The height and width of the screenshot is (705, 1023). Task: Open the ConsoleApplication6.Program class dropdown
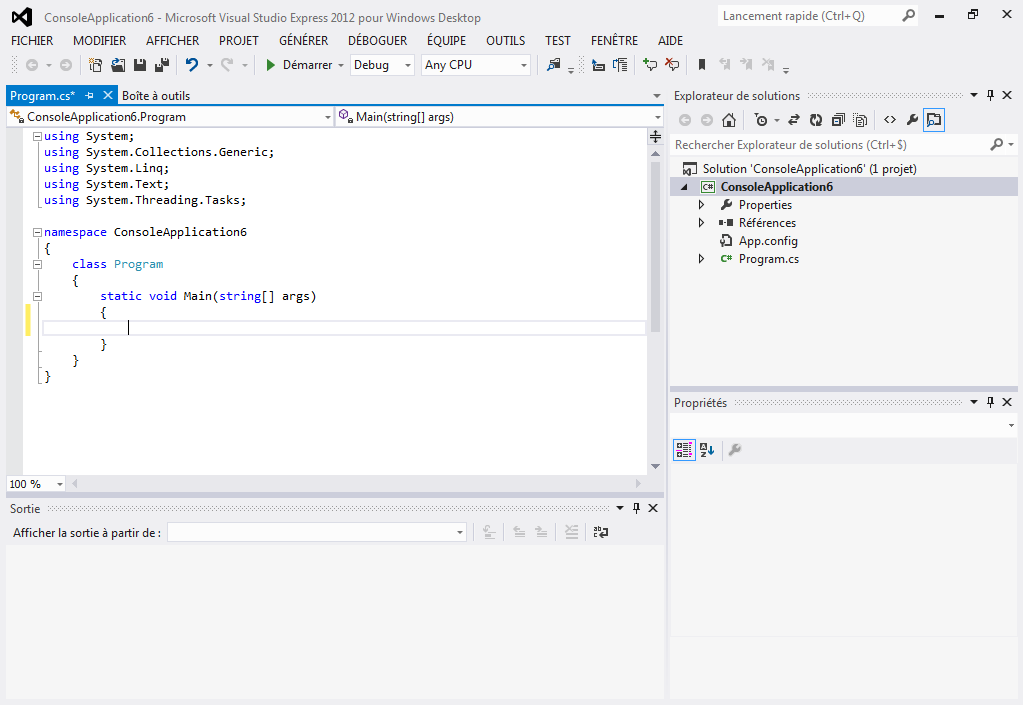pyautogui.click(x=170, y=117)
